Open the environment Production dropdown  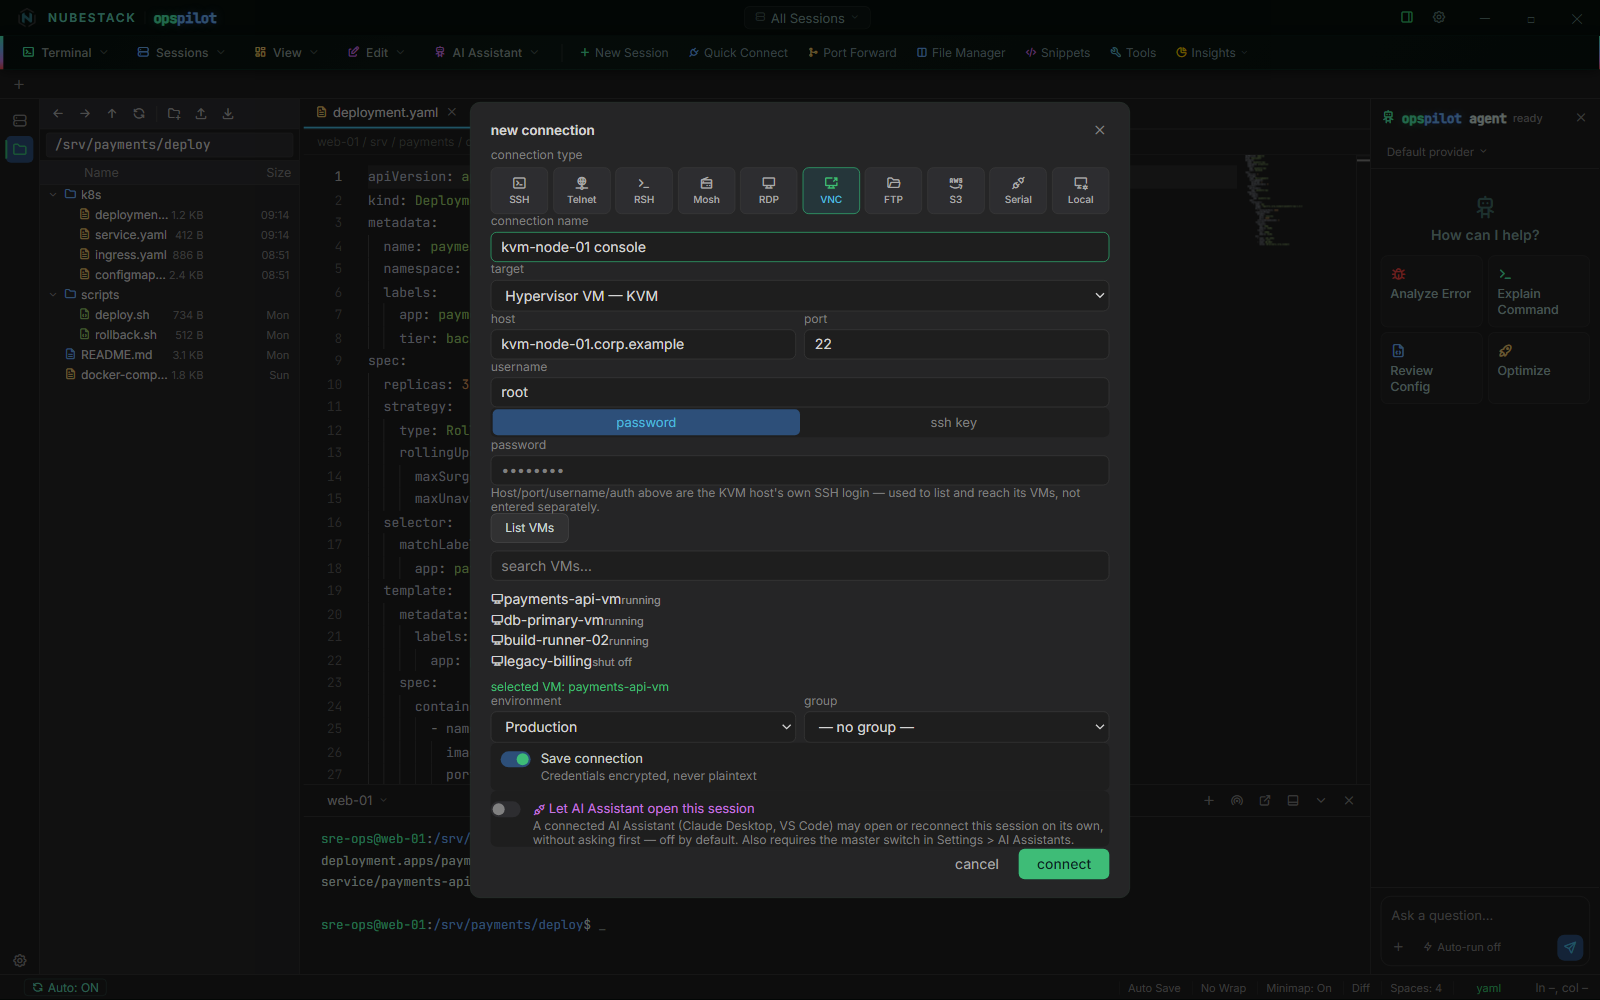click(x=643, y=727)
